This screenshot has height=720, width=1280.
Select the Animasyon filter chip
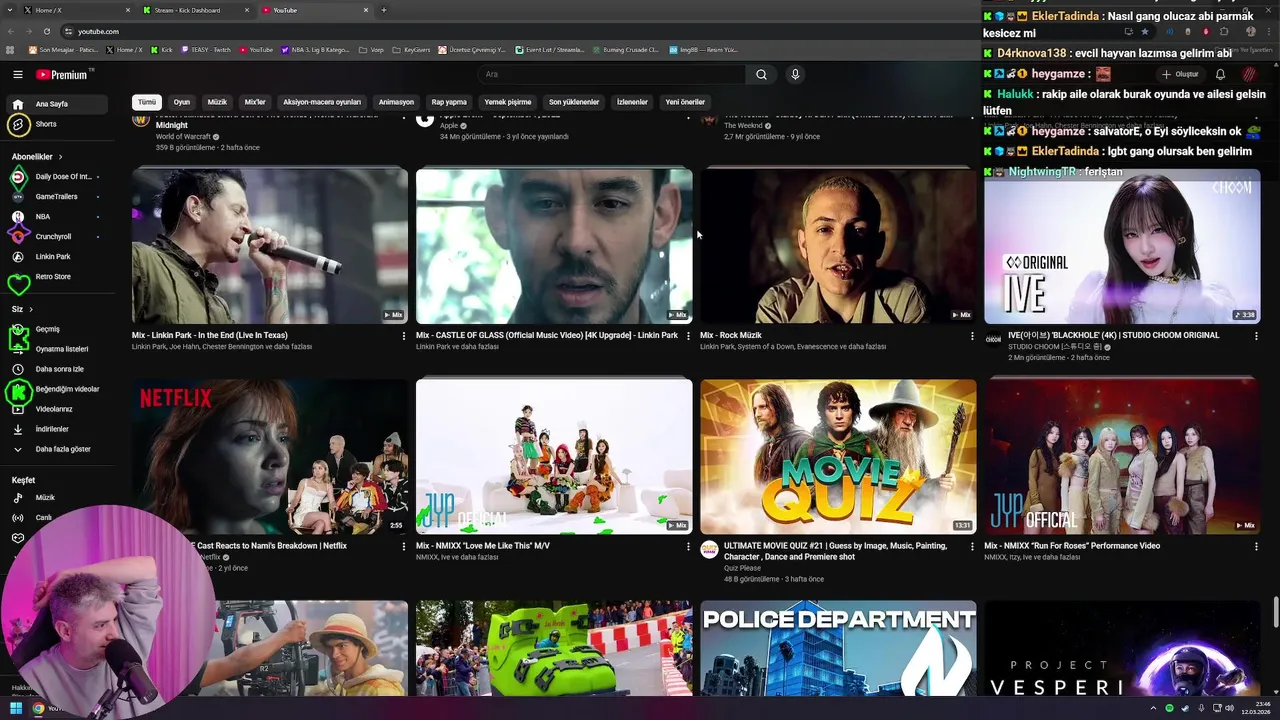tap(396, 102)
